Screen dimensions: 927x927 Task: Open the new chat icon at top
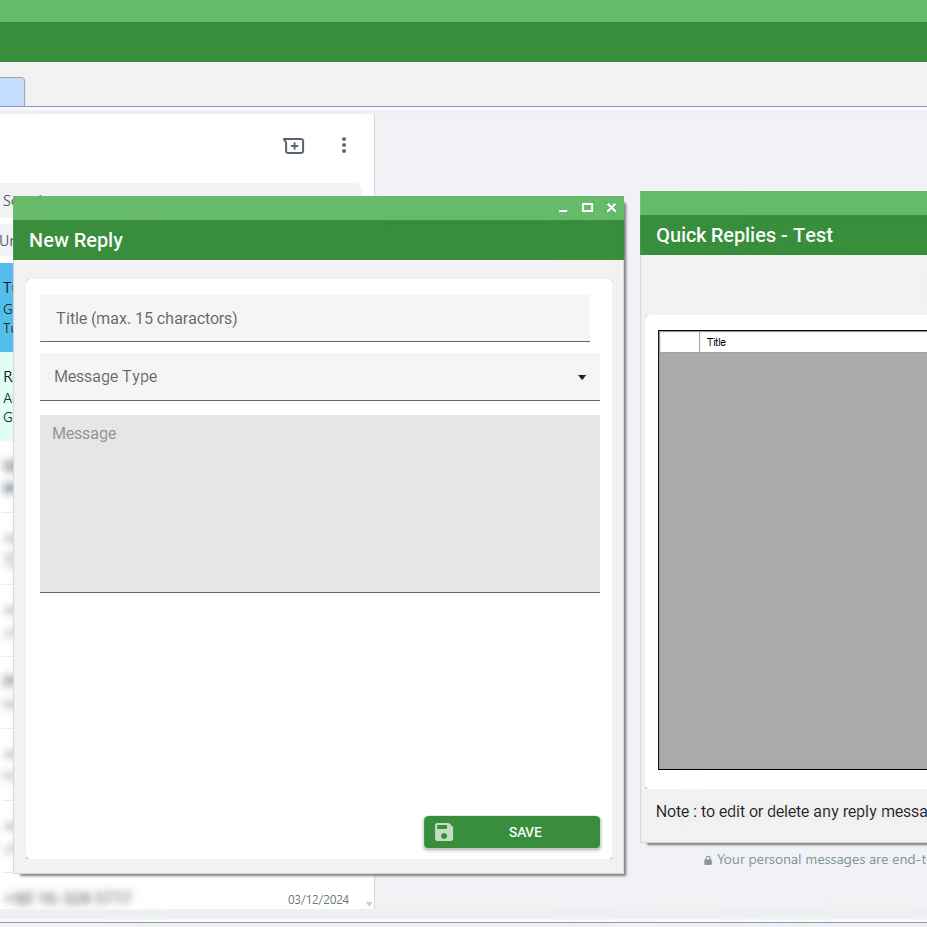293,145
